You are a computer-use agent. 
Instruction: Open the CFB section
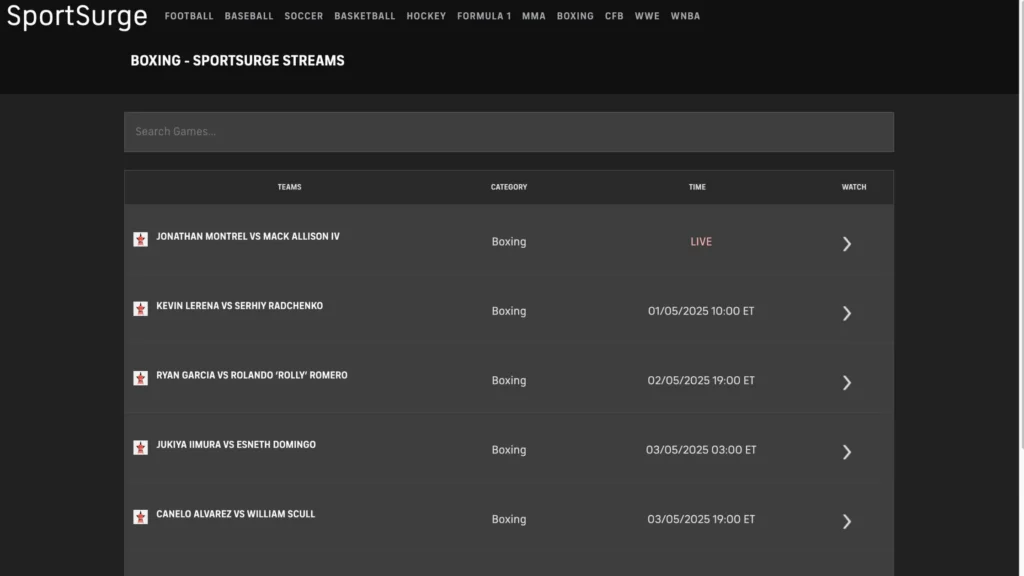click(x=614, y=16)
